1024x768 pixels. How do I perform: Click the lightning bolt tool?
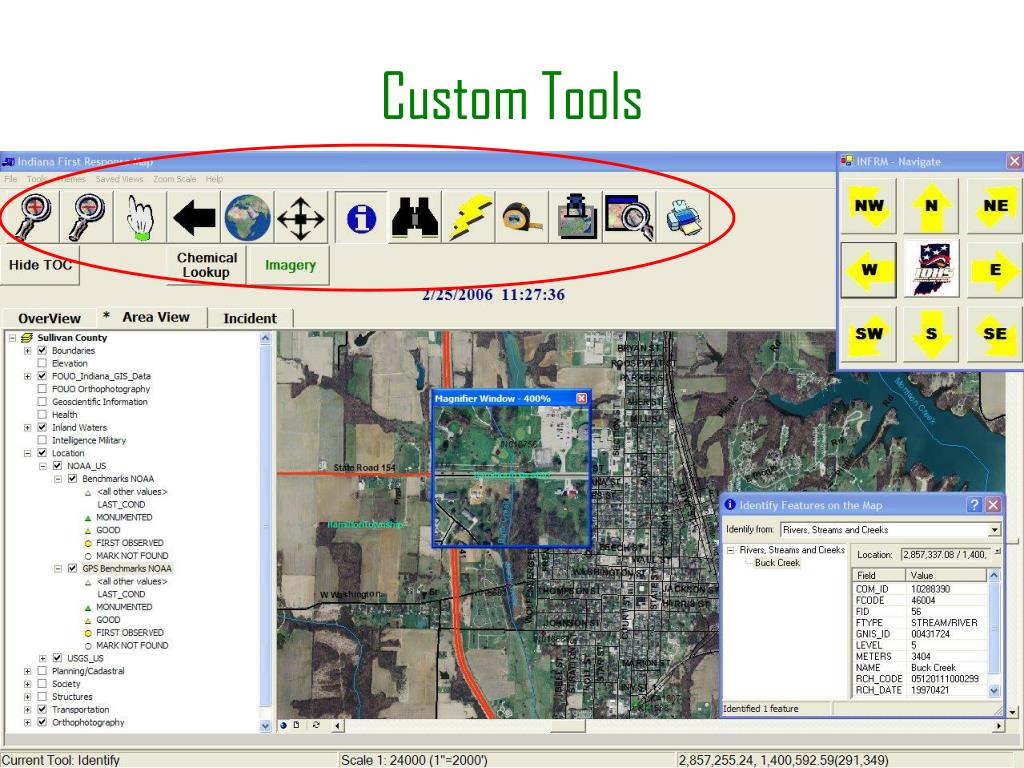[468, 216]
